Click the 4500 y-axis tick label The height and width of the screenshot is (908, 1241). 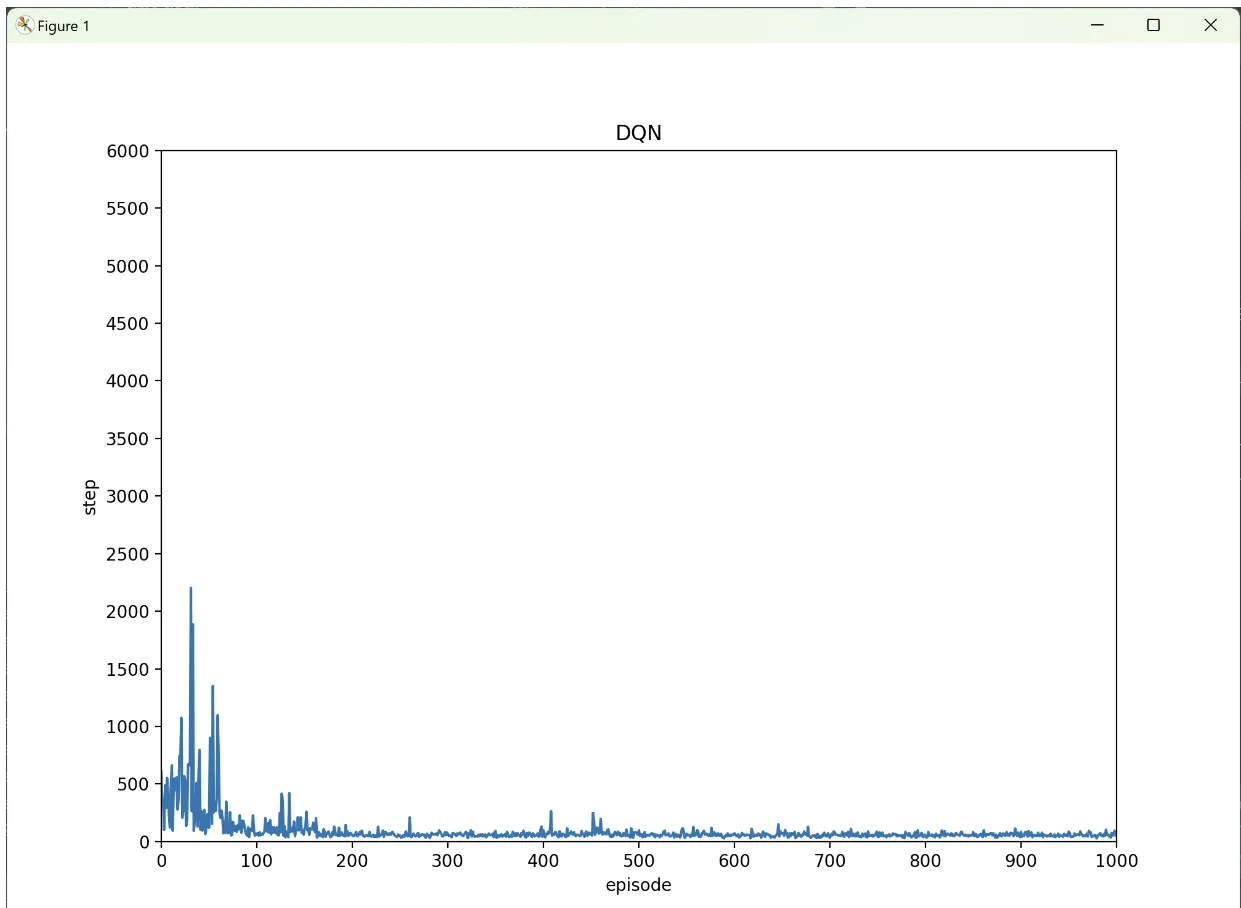coord(128,324)
